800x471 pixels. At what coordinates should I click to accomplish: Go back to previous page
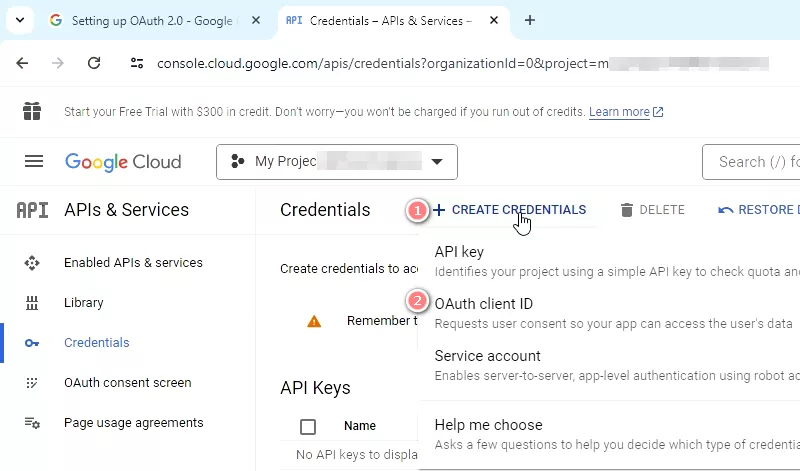click(22, 63)
